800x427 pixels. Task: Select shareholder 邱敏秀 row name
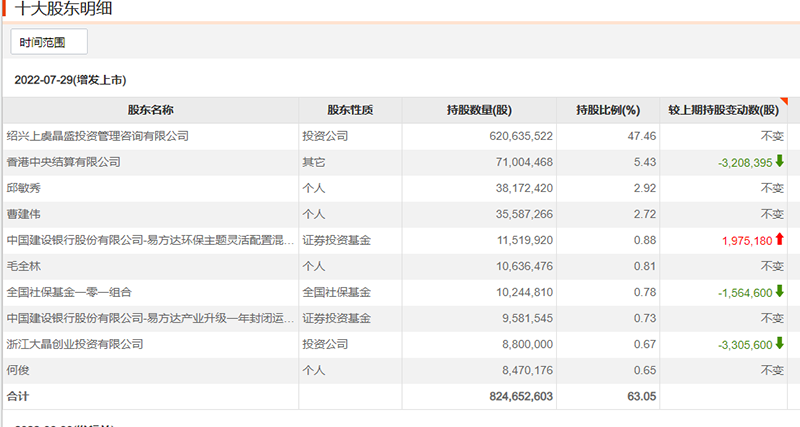(24, 187)
